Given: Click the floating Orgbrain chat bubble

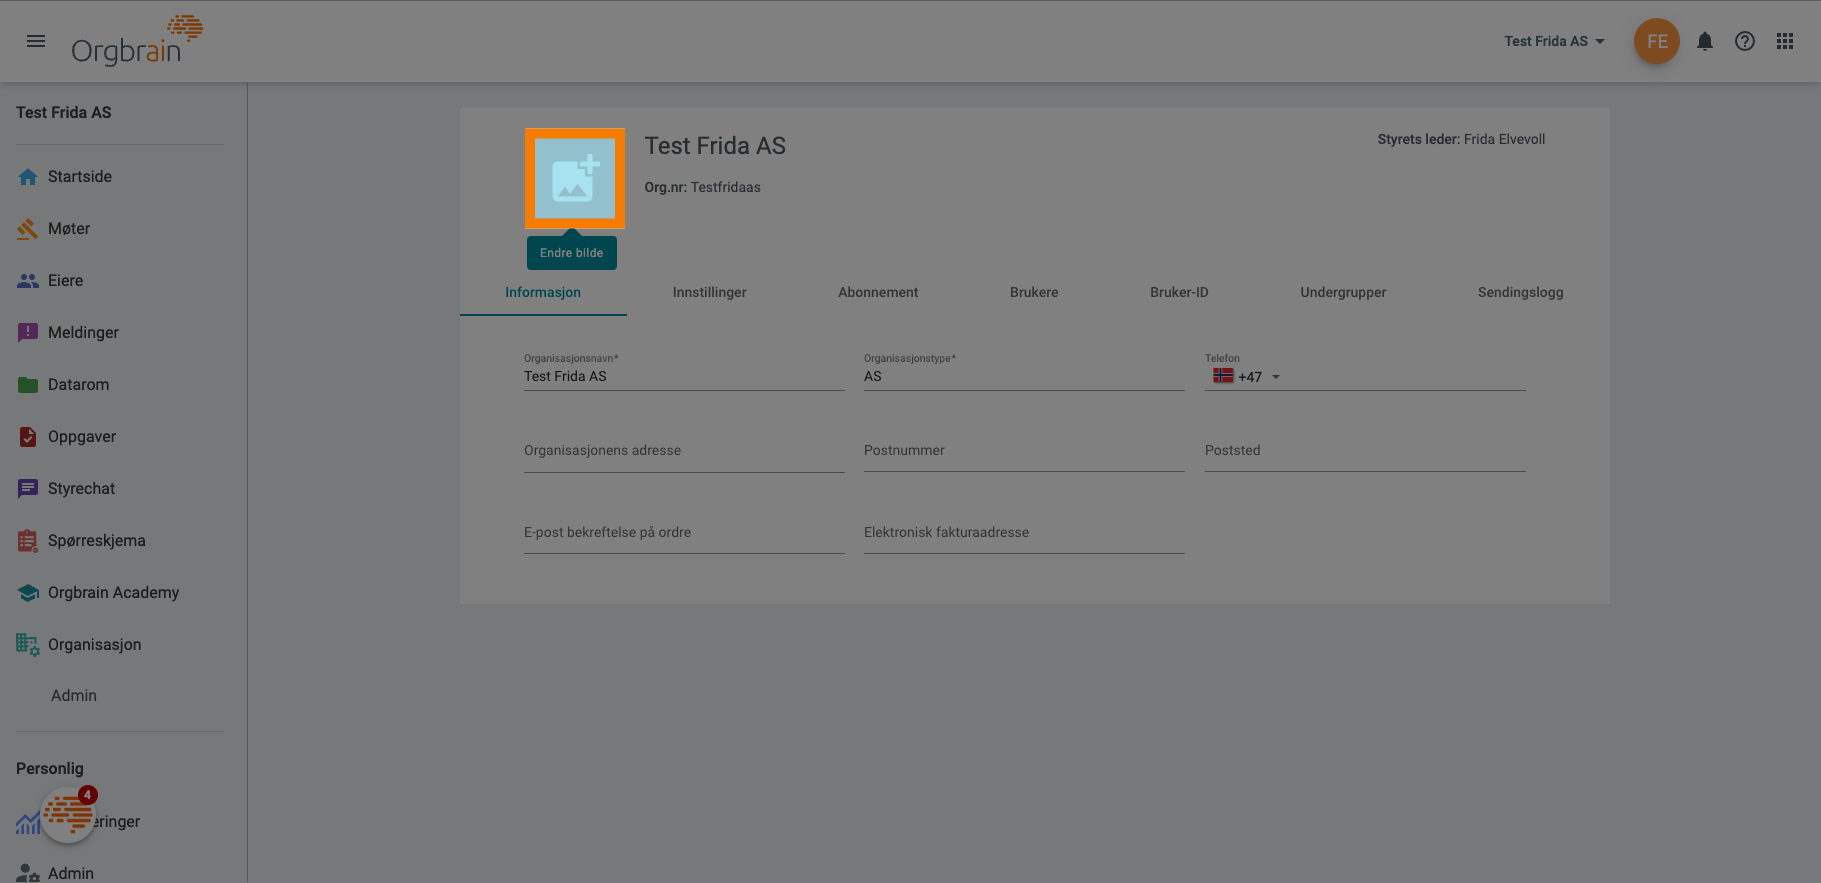Looking at the screenshot, I should (68, 815).
